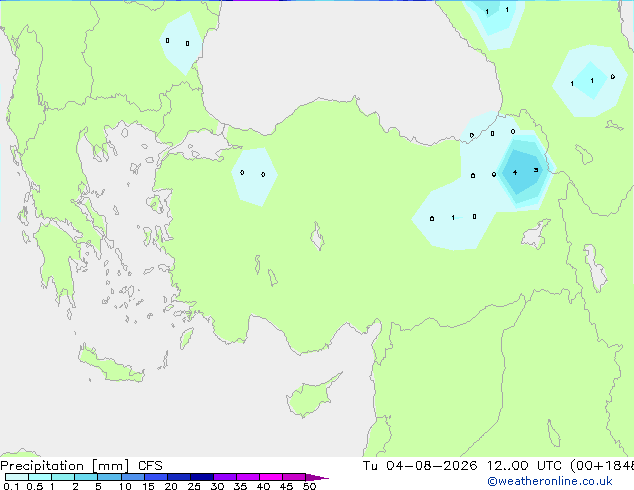The width and height of the screenshot is (634, 490).
Task: Select the legend swatch between 5 and 10
Action: (x=109, y=477)
